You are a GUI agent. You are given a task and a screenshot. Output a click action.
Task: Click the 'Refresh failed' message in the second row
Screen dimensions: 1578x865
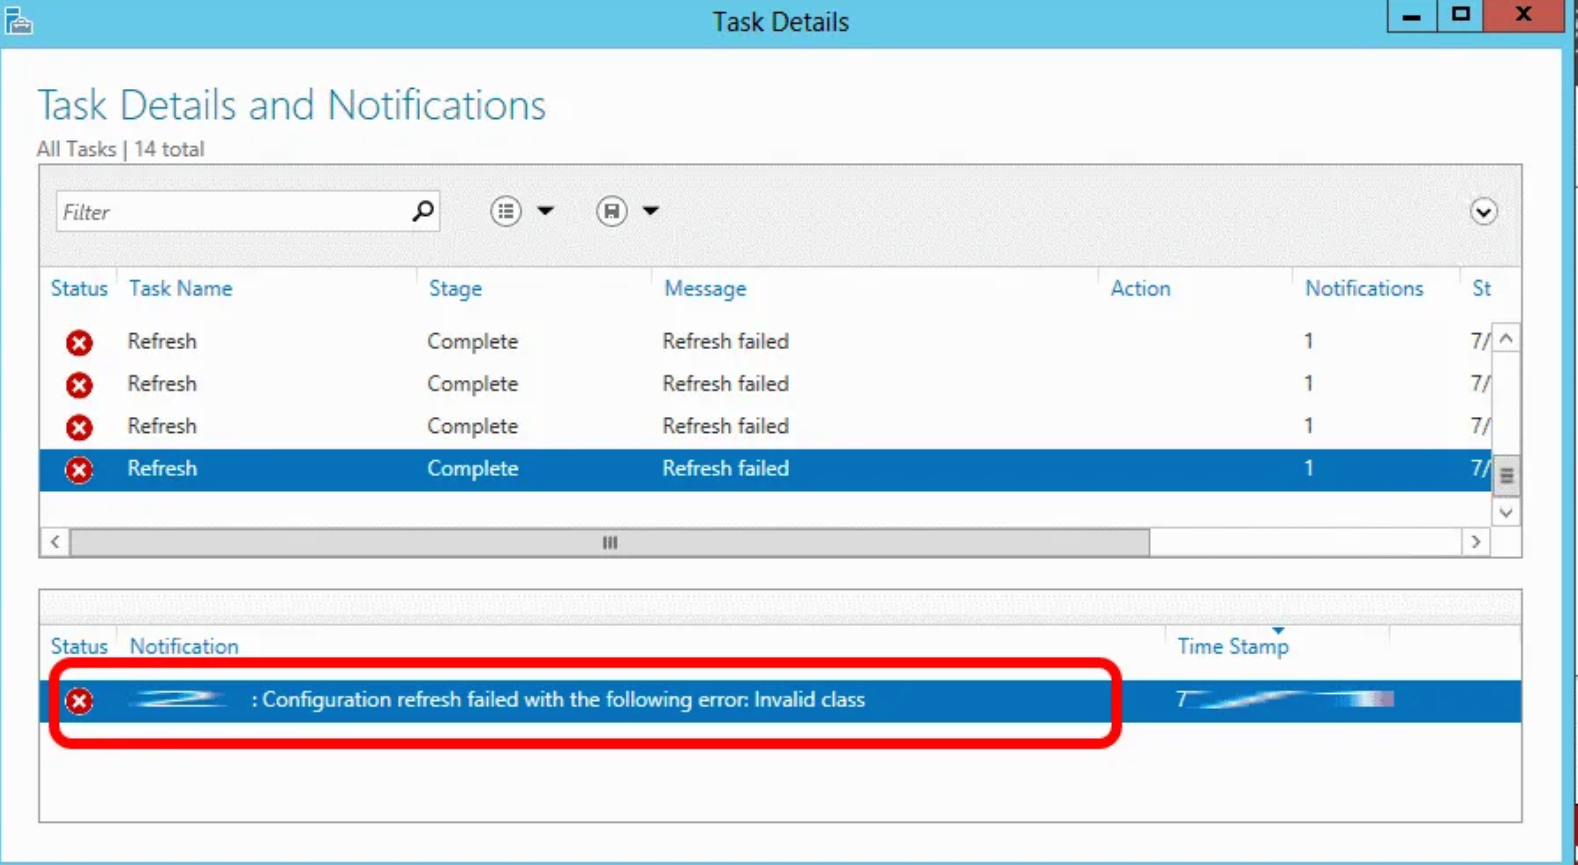725,384
